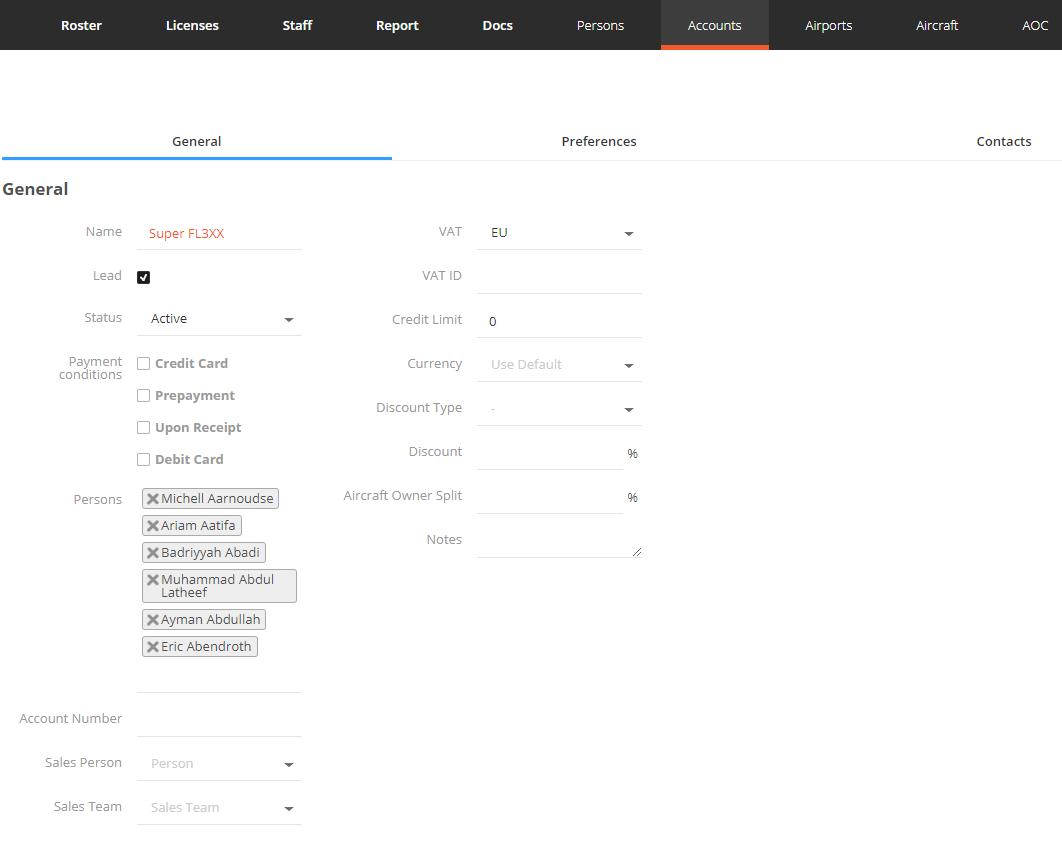Remove Michell Aarnoudse from Persons
This screenshot has width=1062, height=859.
[x=152, y=498]
